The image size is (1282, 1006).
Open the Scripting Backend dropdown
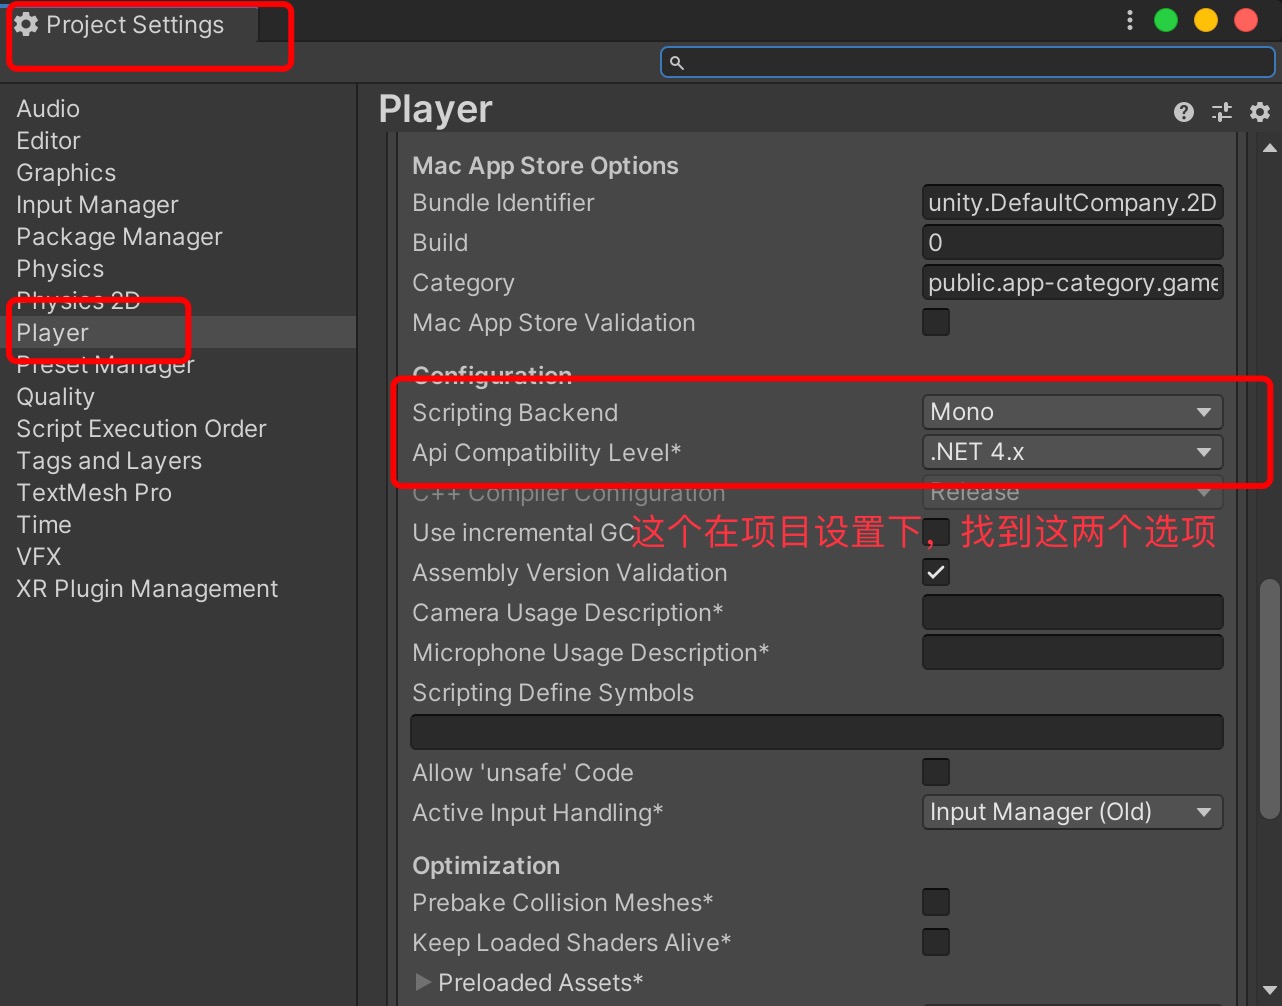pos(1071,411)
